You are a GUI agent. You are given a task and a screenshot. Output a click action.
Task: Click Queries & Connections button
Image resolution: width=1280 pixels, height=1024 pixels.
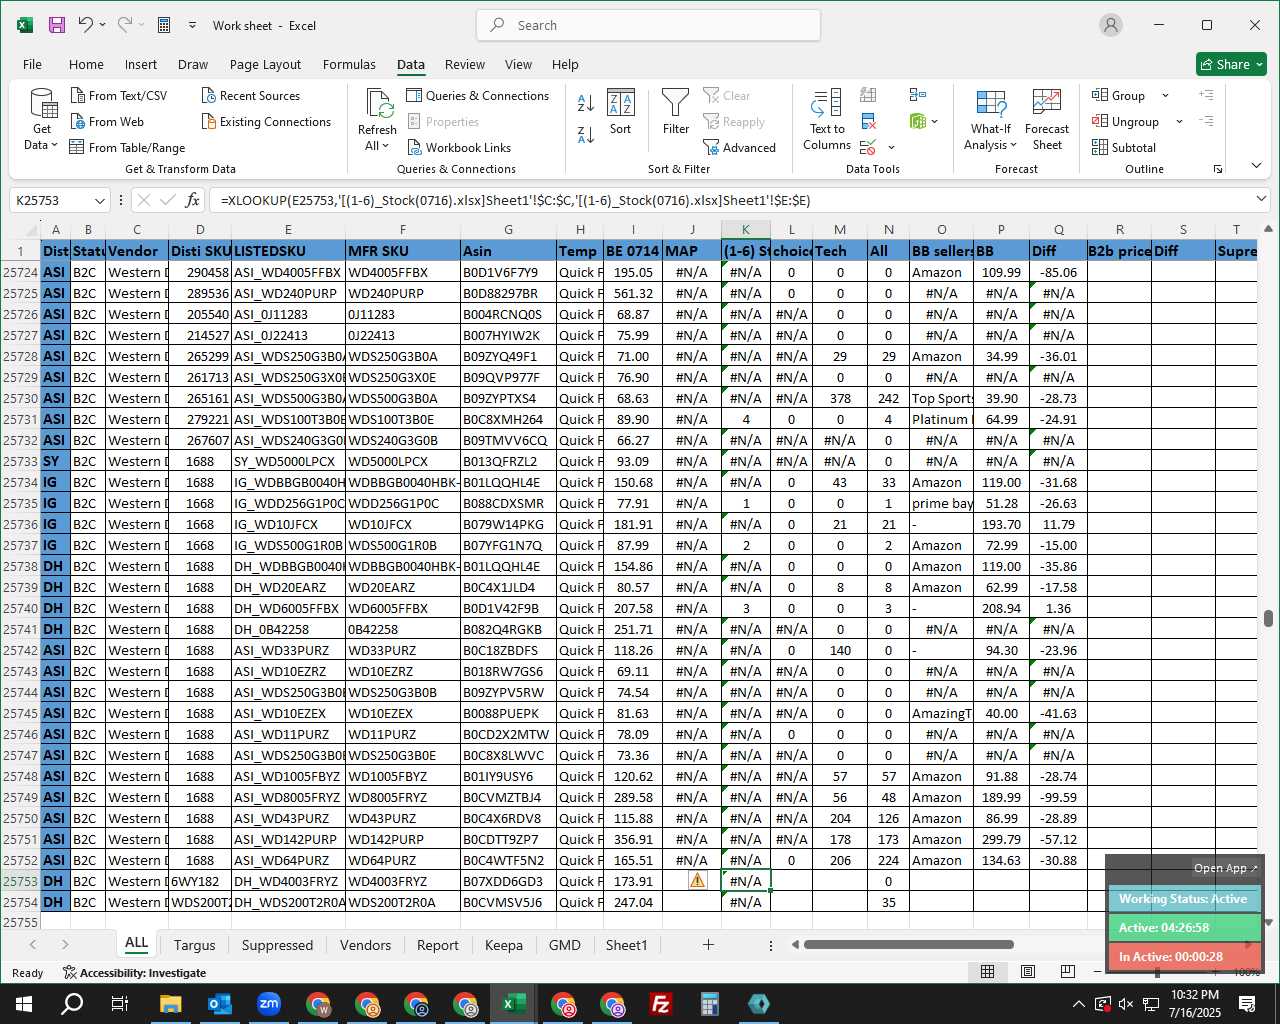[478, 95]
